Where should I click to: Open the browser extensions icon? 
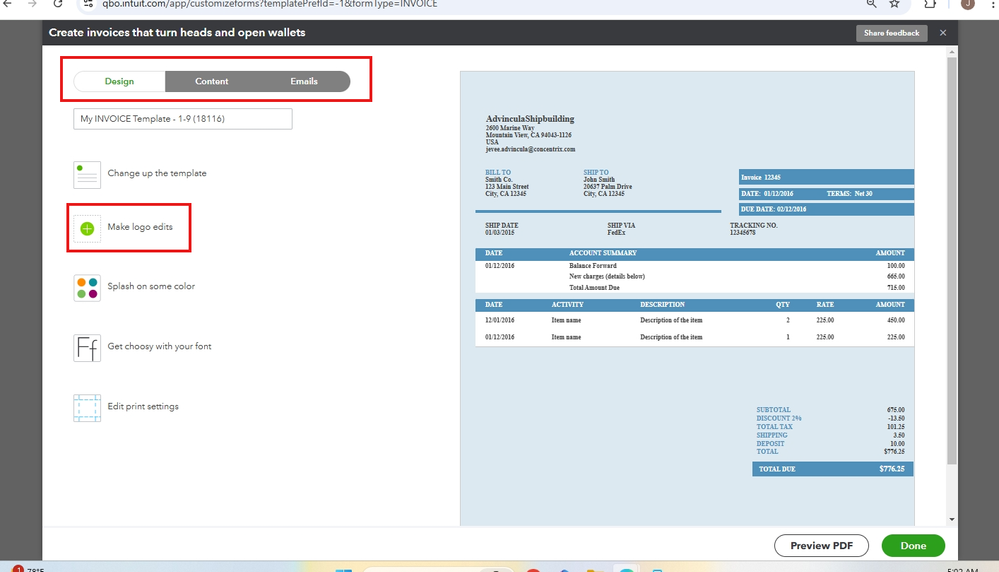[930, 4]
